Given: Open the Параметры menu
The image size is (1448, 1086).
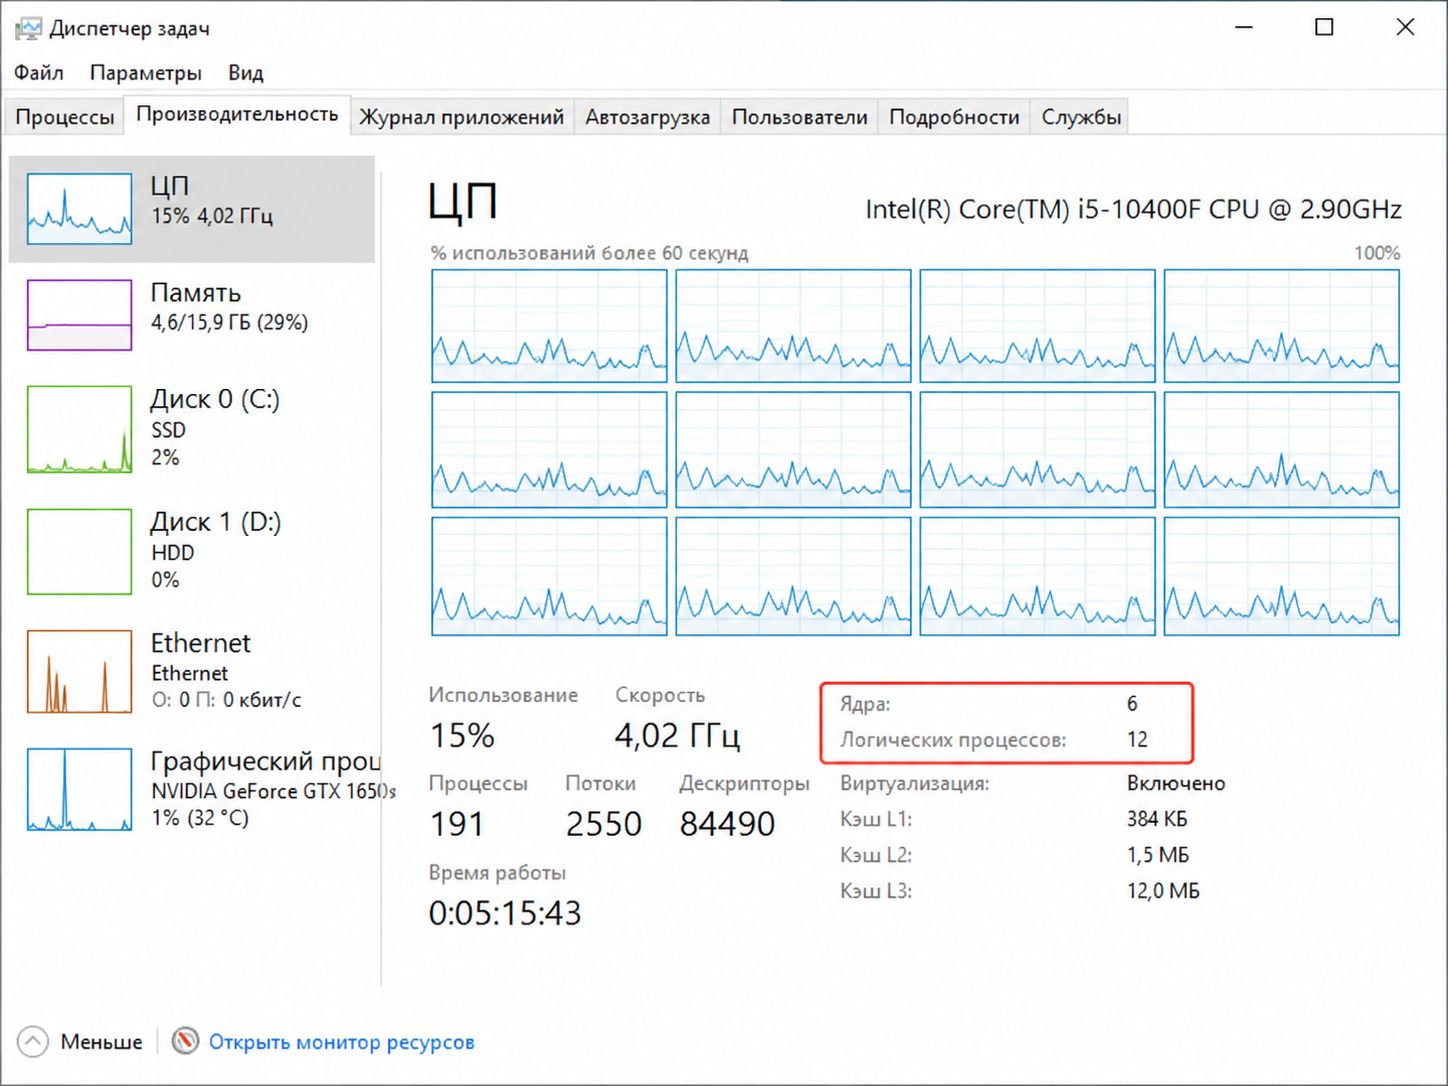Looking at the screenshot, I should pyautogui.click(x=145, y=73).
